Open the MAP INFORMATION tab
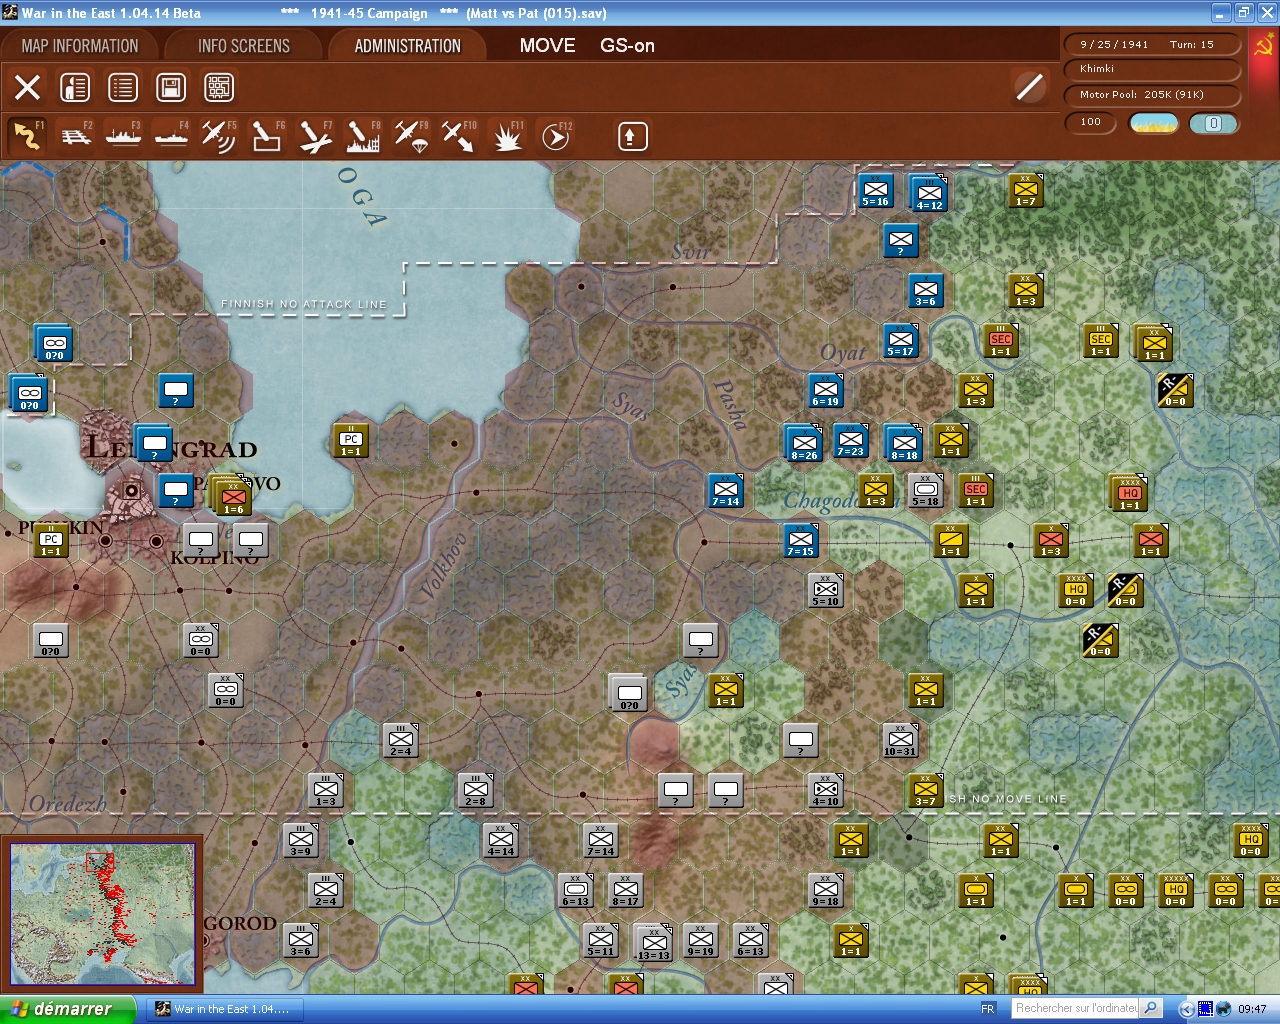Image resolution: width=1280 pixels, height=1024 pixels. coord(80,46)
